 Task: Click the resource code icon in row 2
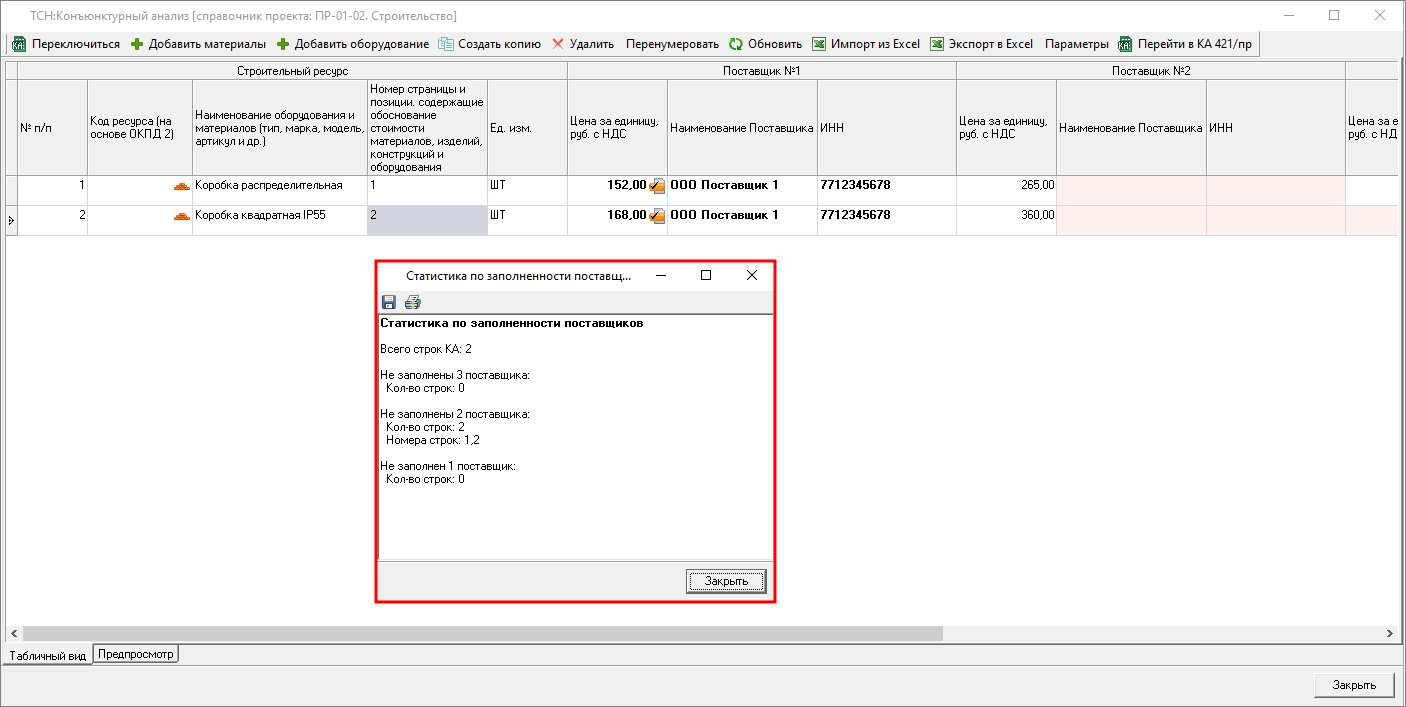coord(182,216)
